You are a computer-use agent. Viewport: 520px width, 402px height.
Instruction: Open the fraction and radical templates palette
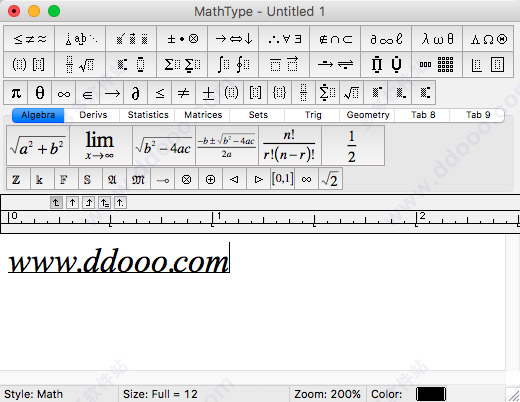pyautogui.click(x=80, y=64)
